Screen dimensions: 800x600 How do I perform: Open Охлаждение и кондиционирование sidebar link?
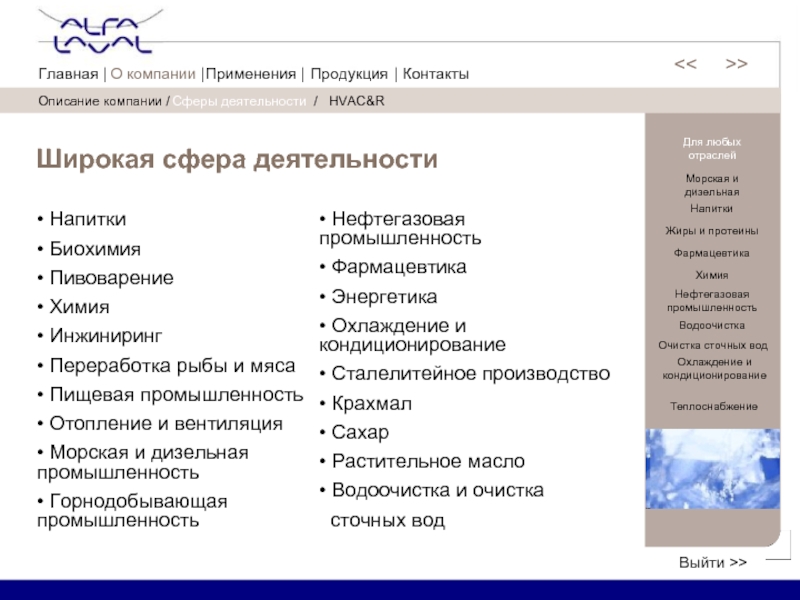pos(714,368)
